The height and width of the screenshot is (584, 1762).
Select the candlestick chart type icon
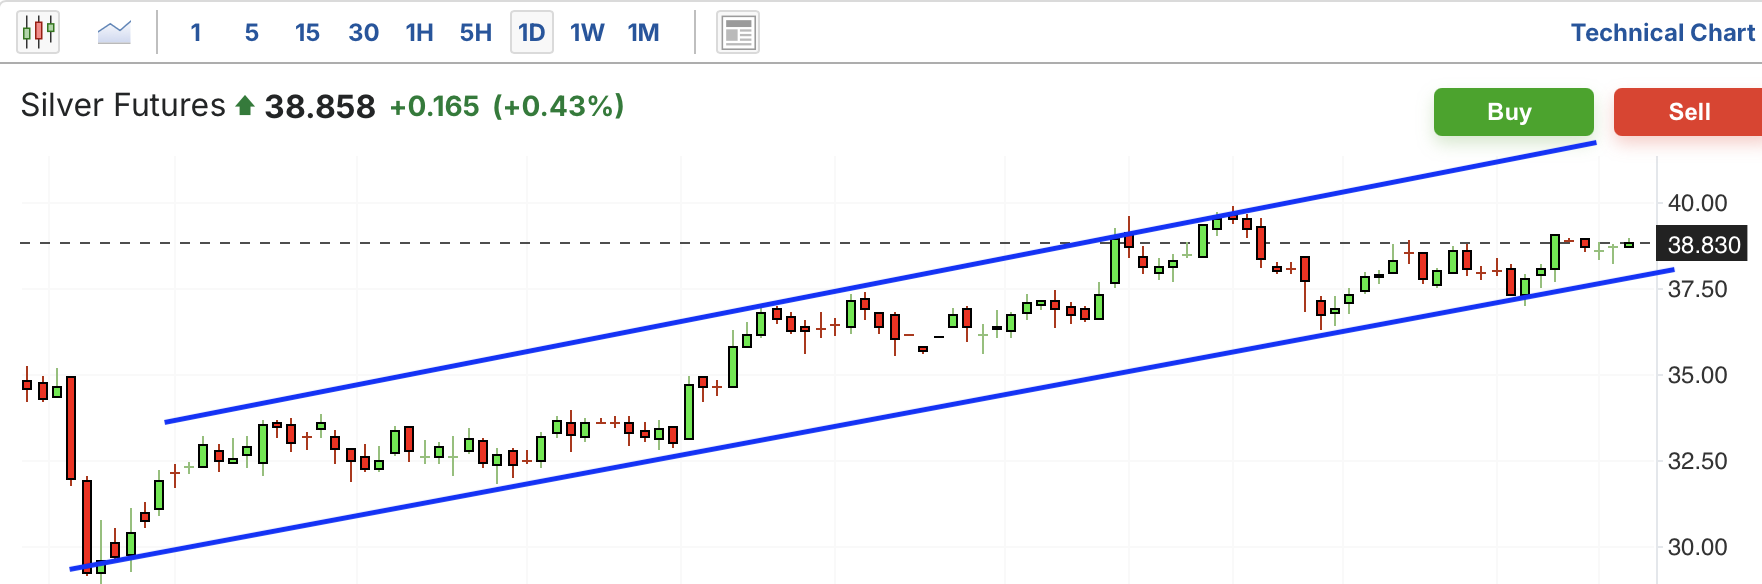38,32
